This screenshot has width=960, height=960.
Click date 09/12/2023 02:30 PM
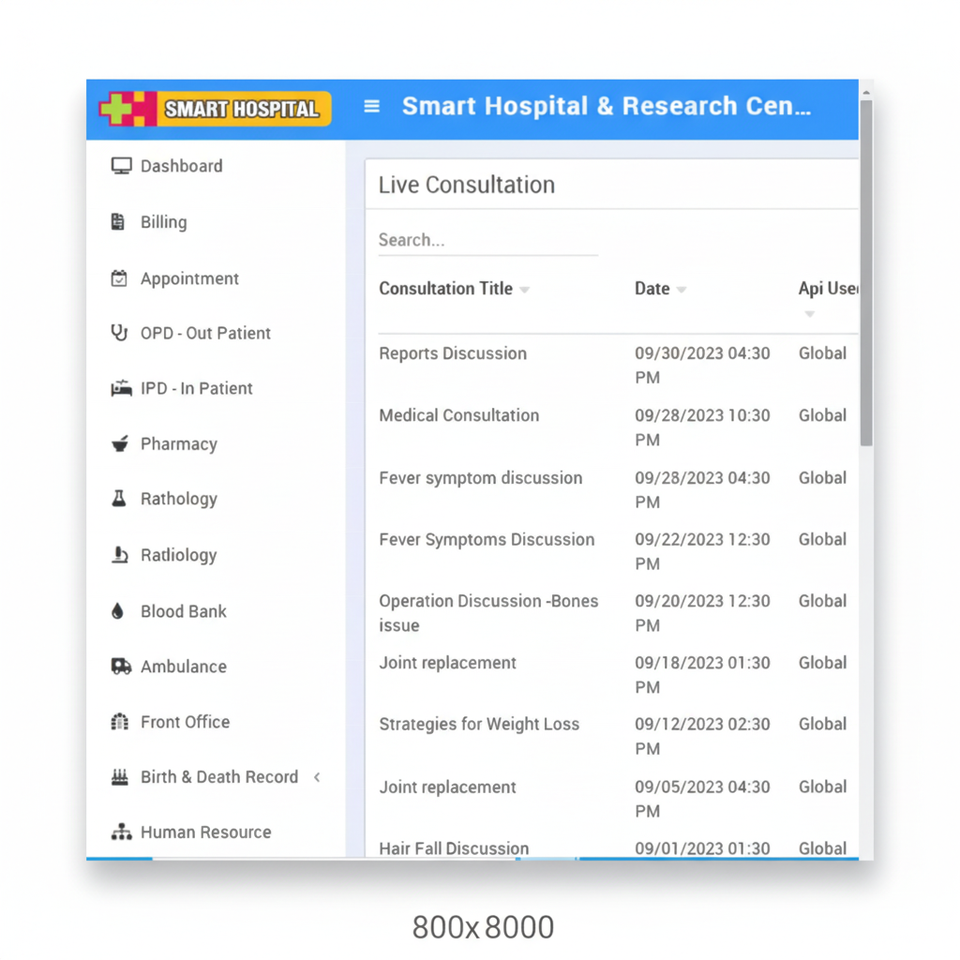[702, 736]
